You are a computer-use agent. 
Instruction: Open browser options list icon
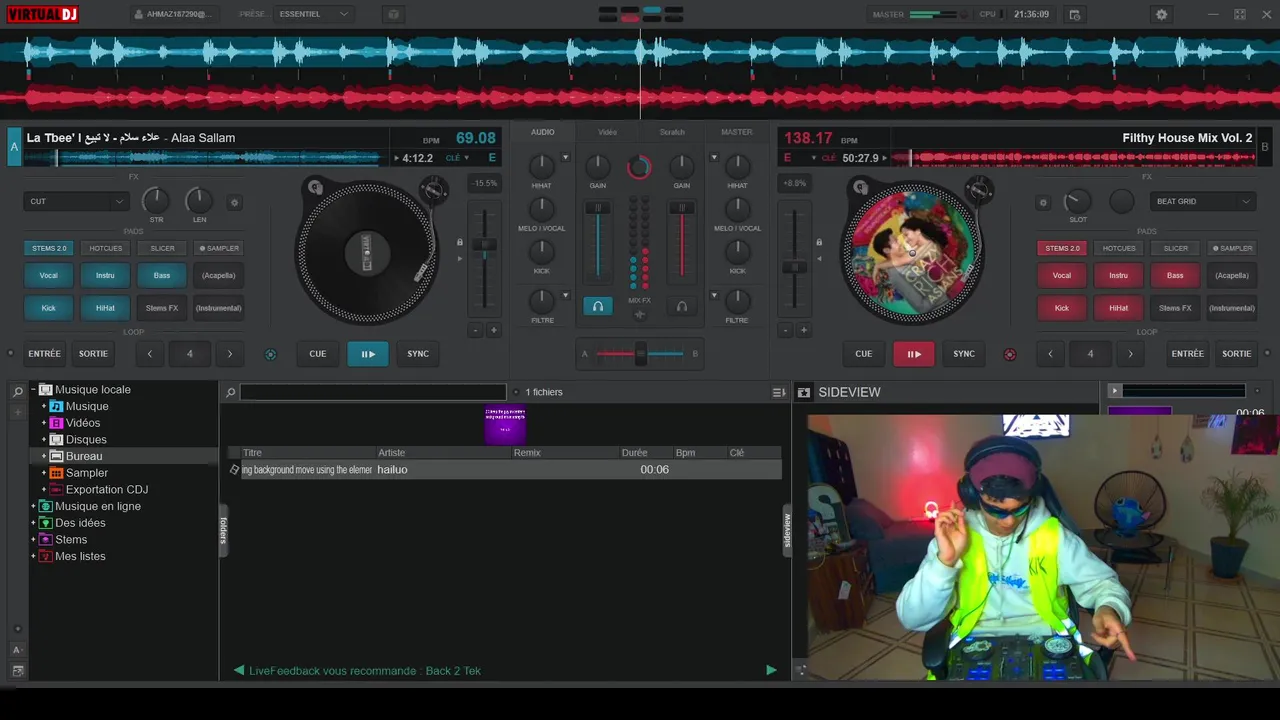pyautogui.click(x=778, y=392)
